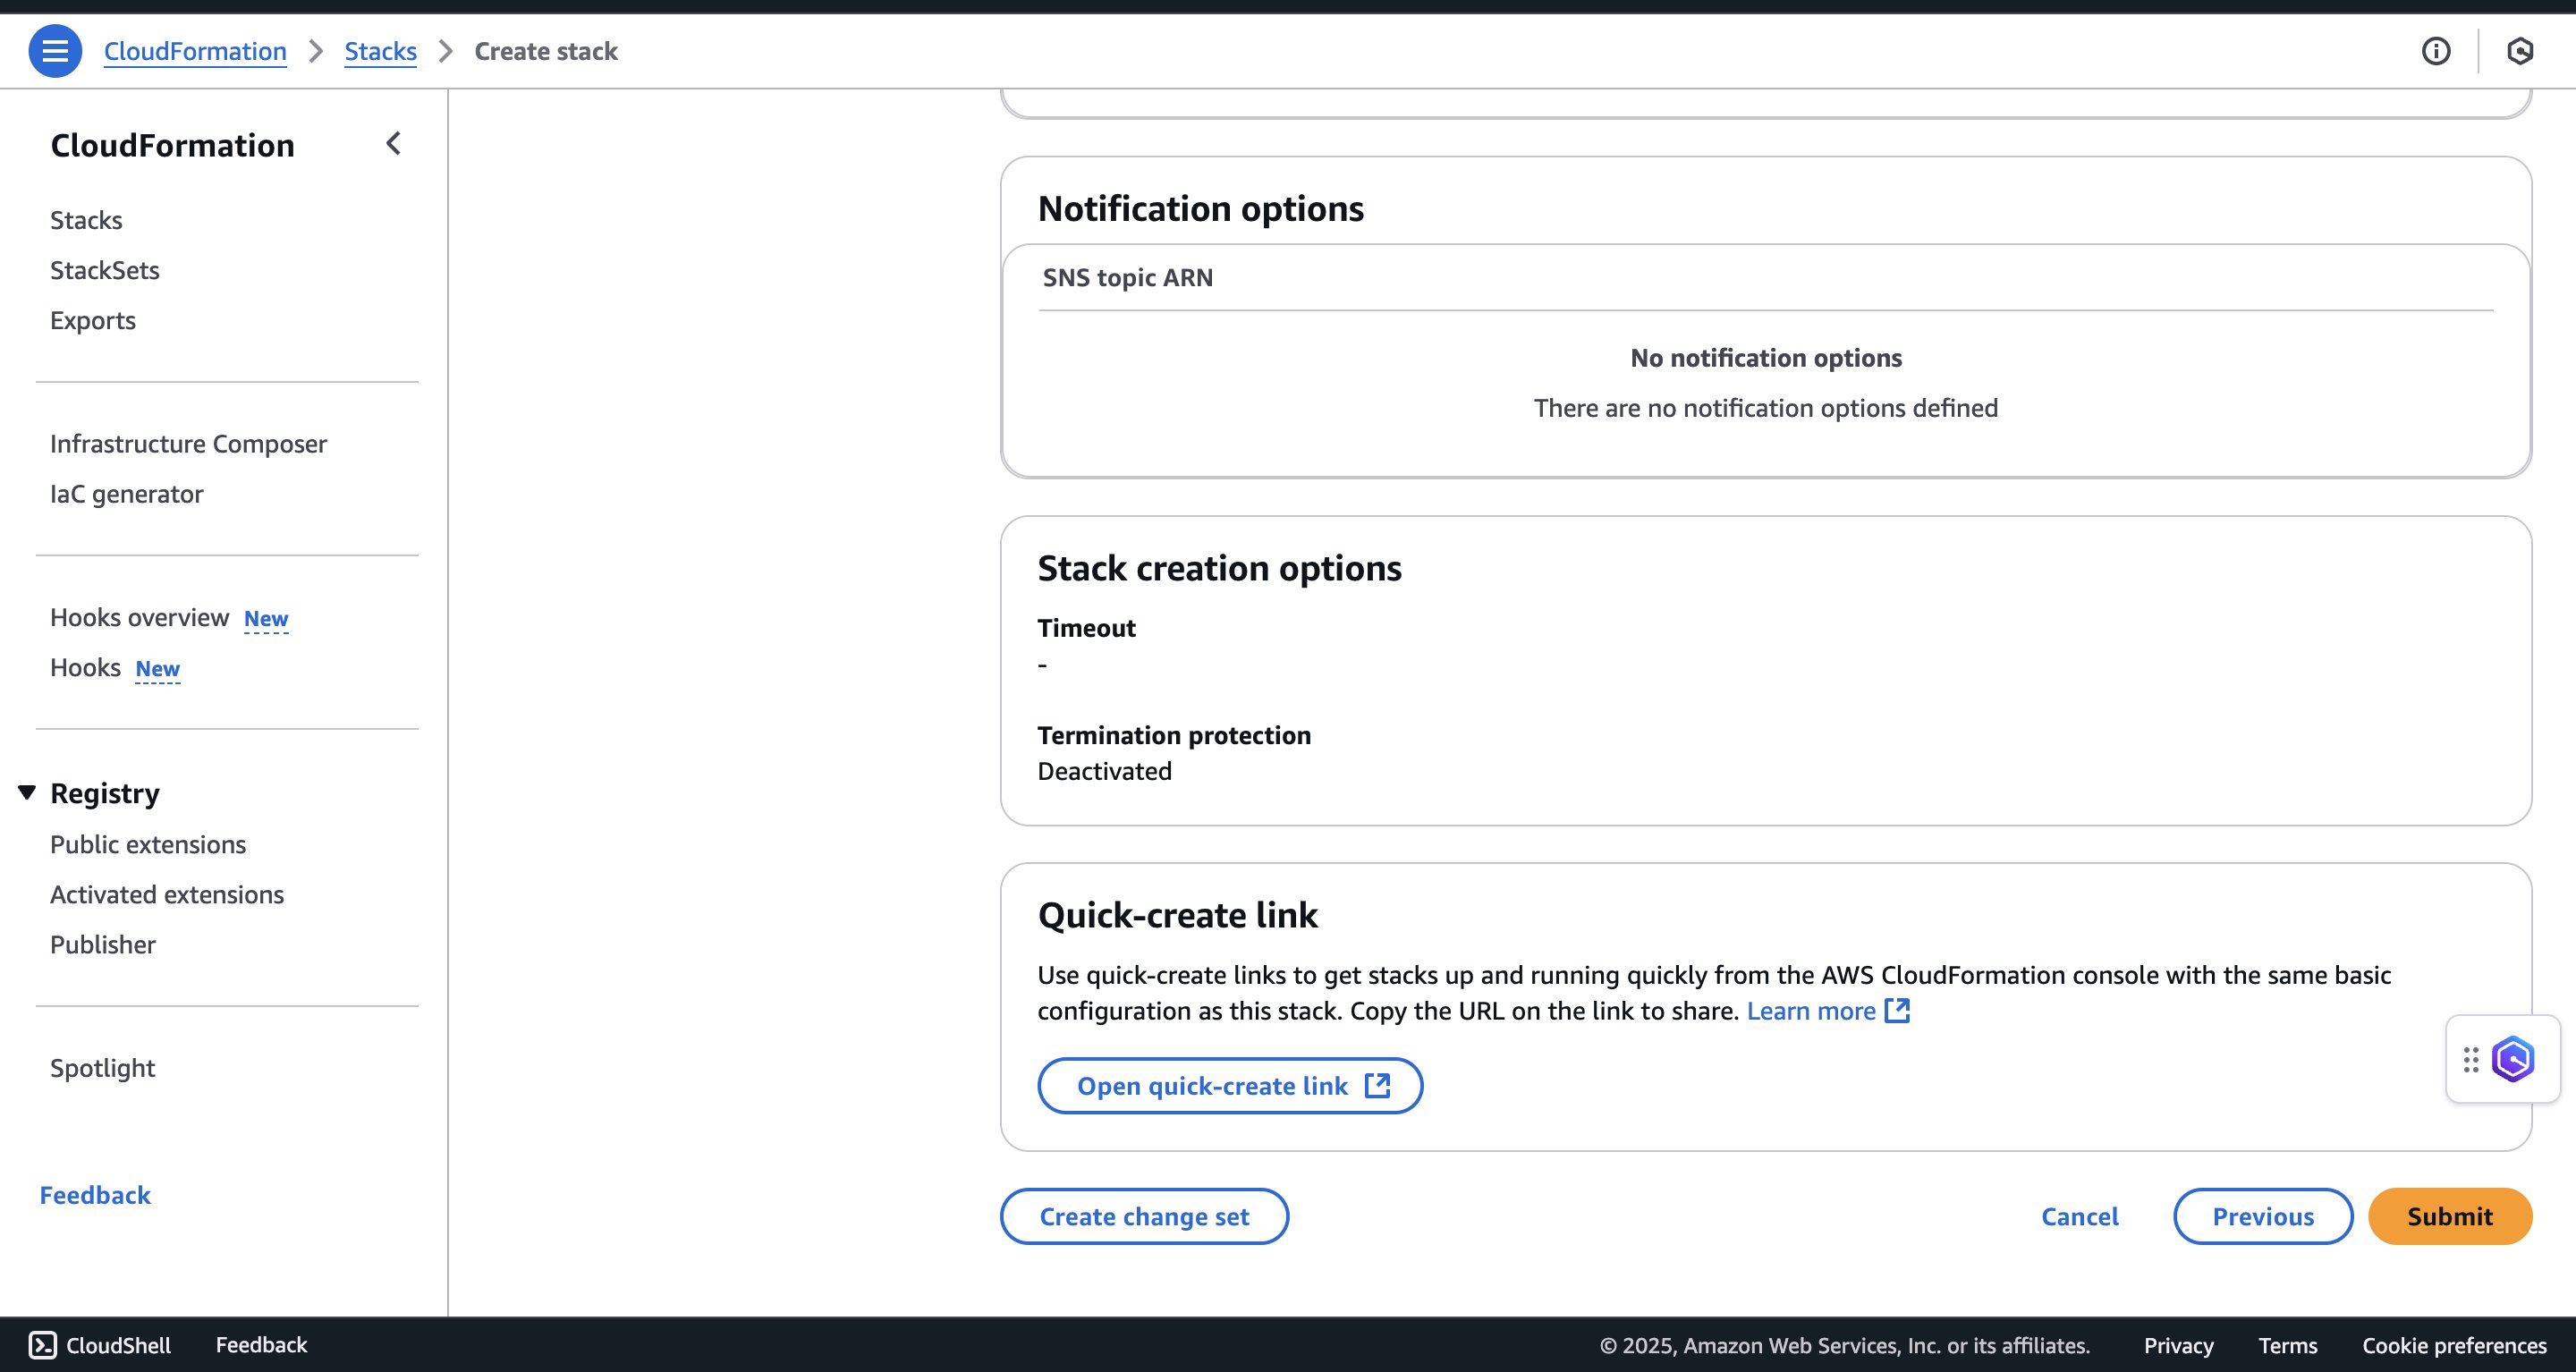Viewport: 2576px width, 1372px height.
Task: Click the Timeout label
Action: click(1086, 628)
